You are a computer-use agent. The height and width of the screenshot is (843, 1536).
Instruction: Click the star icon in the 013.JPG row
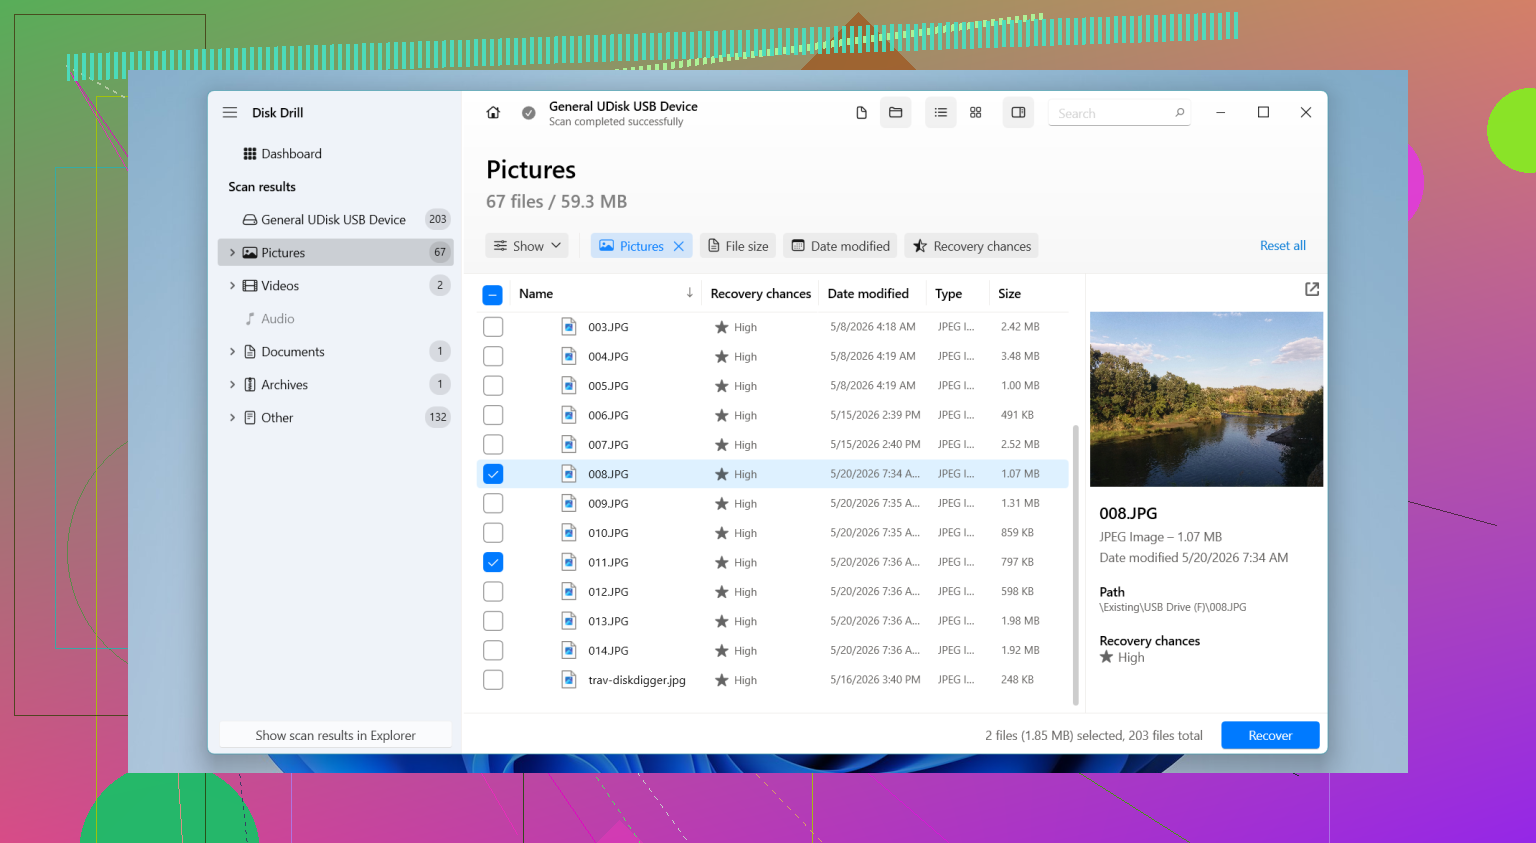pyautogui.click(x=721, y=621)
